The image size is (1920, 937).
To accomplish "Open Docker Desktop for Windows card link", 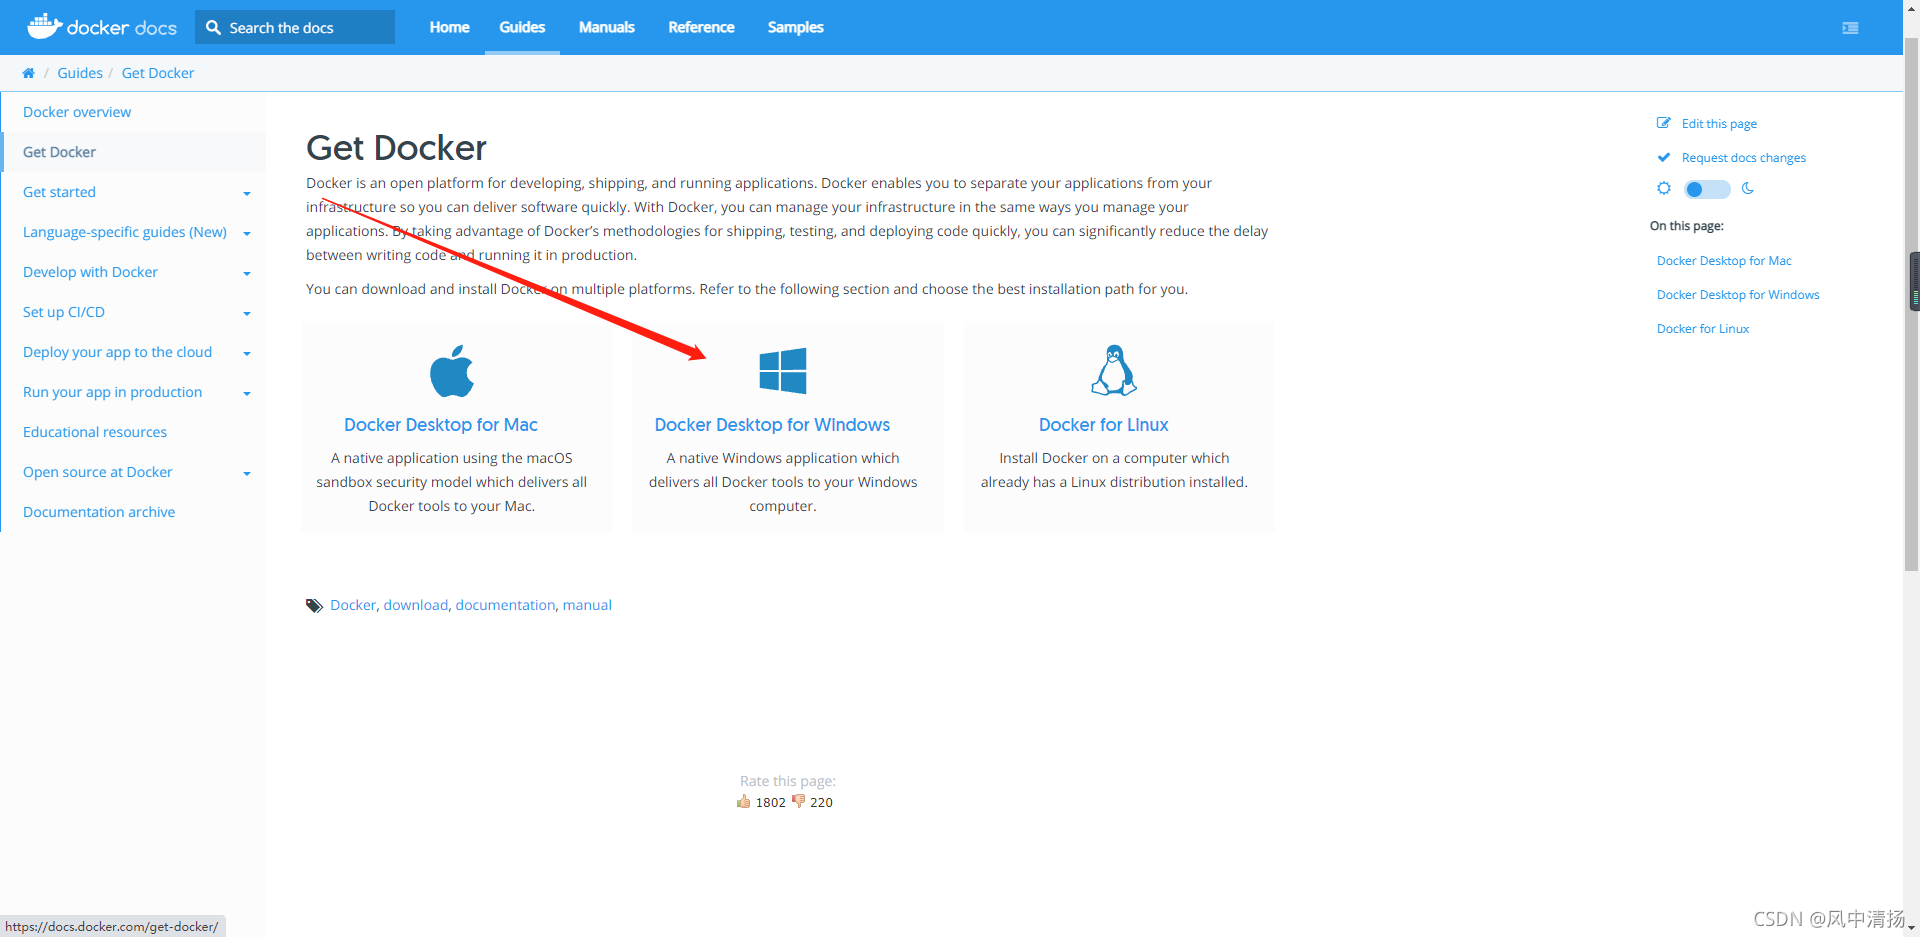I will [772, 425].
